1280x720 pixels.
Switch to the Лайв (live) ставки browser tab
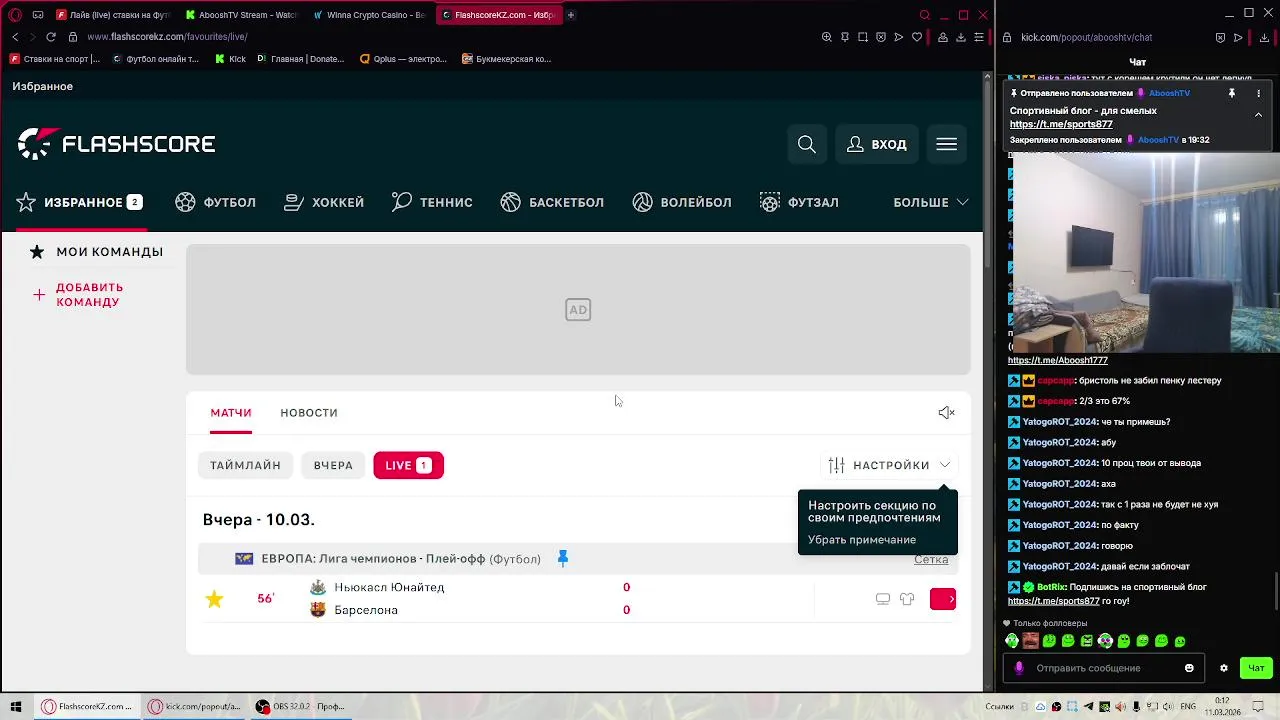coord(112,15)
